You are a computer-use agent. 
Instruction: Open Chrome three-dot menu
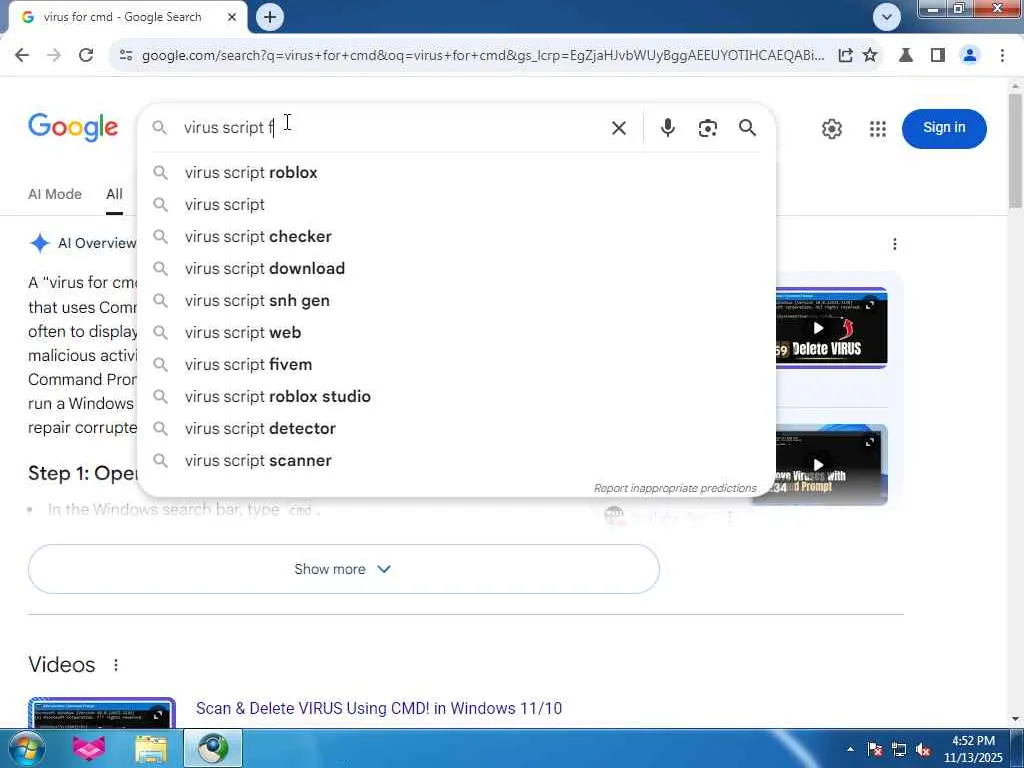coord(1002,56)
